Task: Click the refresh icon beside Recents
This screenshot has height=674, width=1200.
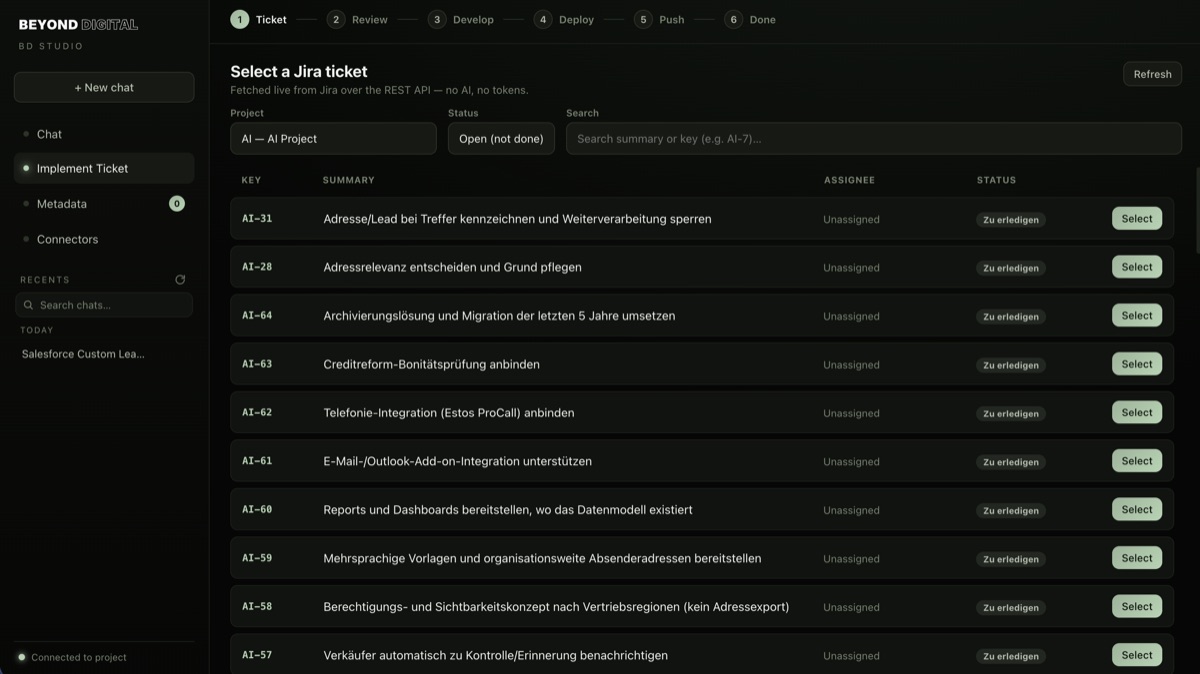Action: 180,280
